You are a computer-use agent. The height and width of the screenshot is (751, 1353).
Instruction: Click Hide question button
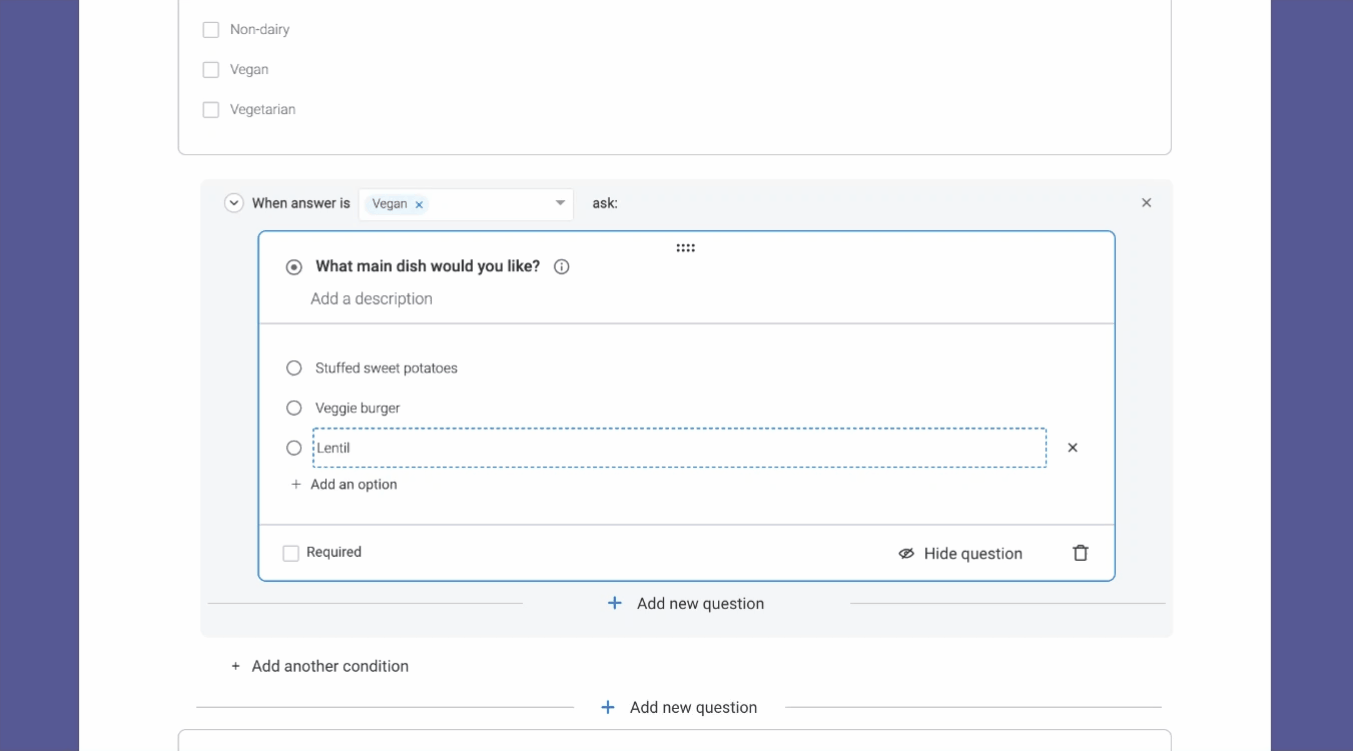coord(960,553)
